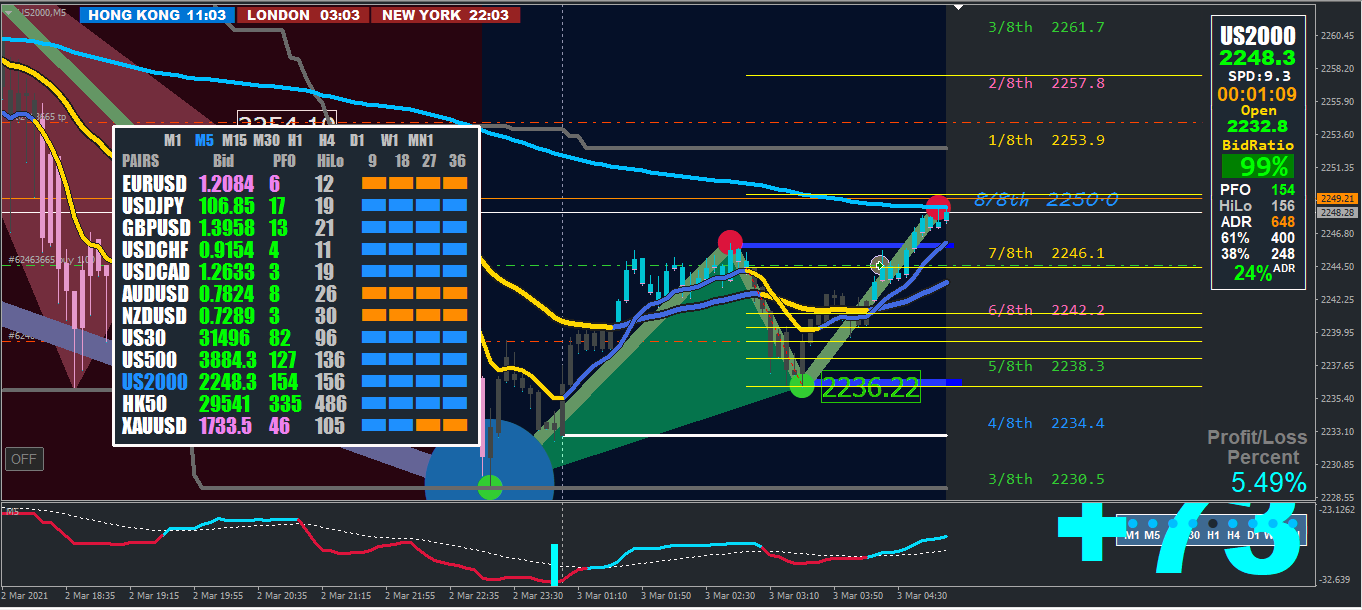This screenshot has width=1362, height=610.
Task: Click the red swing-high dot near 8/8th line
Action: (x=937, y=208)
